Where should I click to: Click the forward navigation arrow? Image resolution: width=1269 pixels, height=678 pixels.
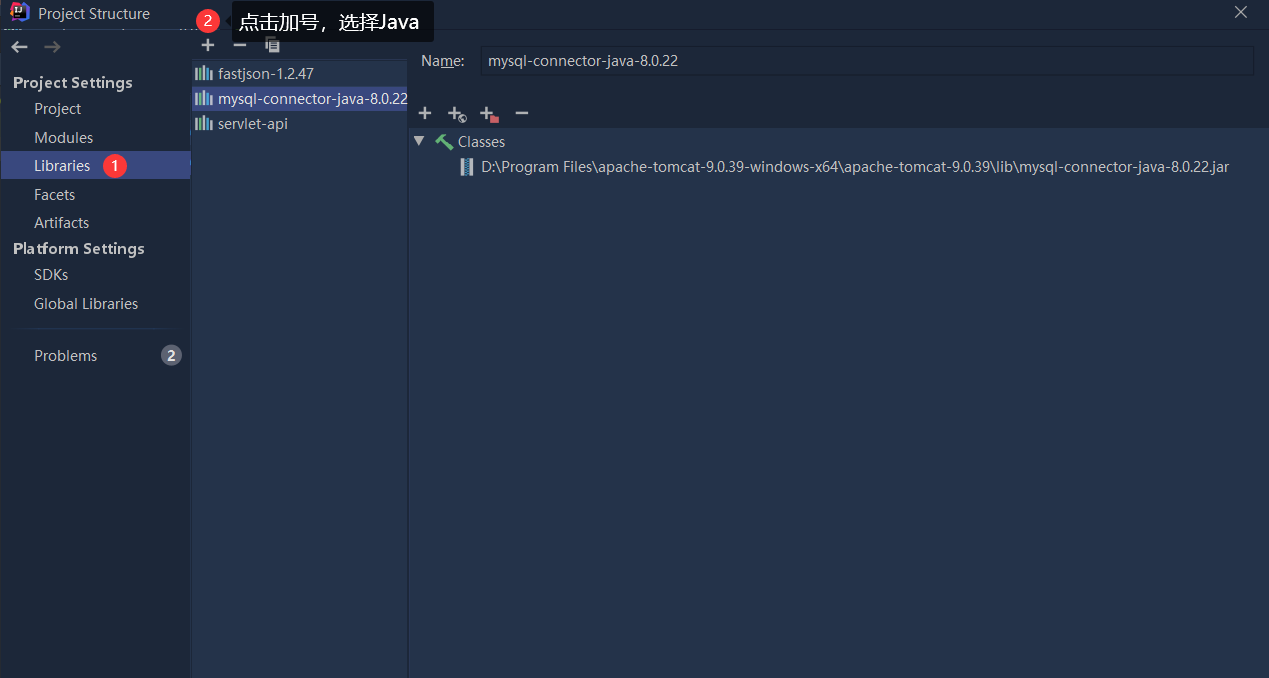tap(52, 47)
